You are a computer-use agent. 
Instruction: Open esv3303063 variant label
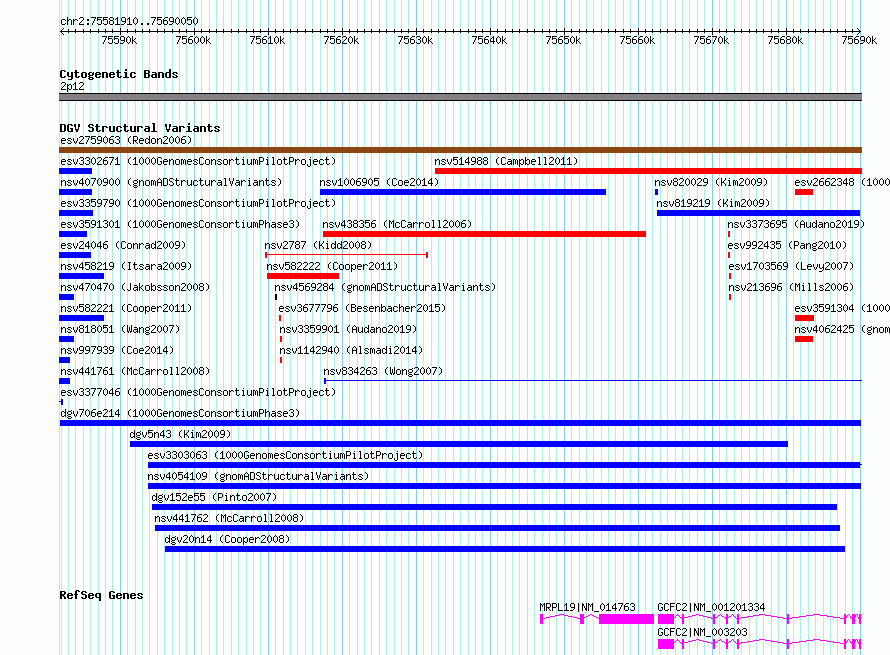(286, 455)
